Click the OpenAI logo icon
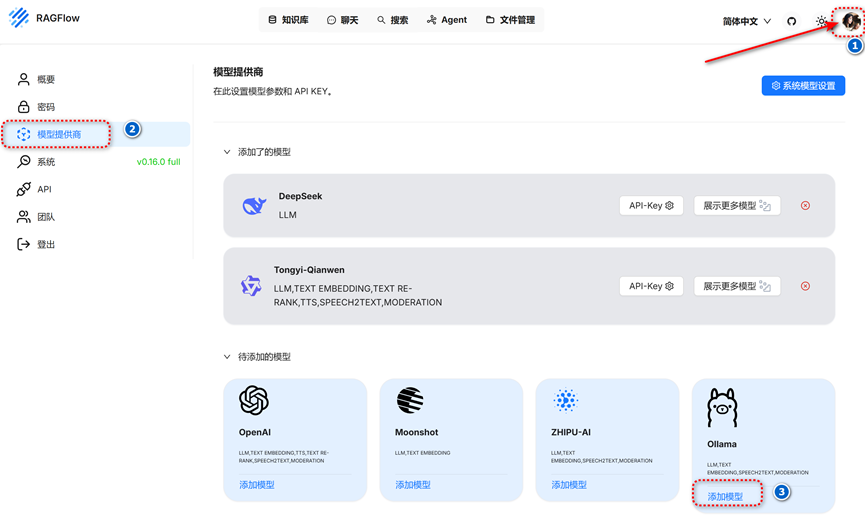The image size is (865, 519). point(254,400)
